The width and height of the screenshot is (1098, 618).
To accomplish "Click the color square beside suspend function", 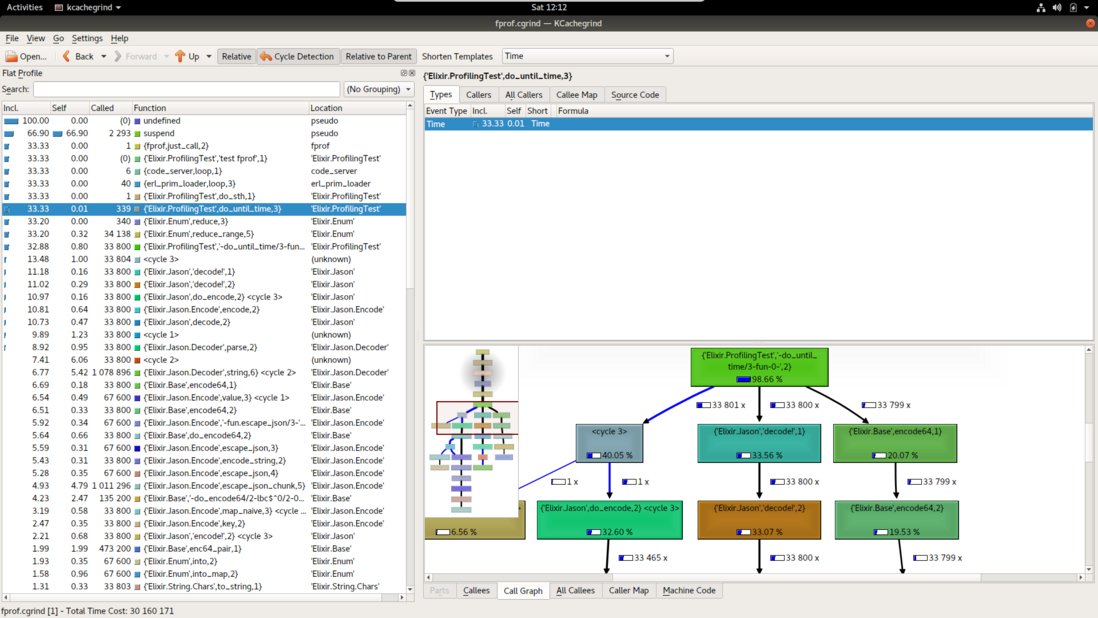I will click(x=137, y=134).
